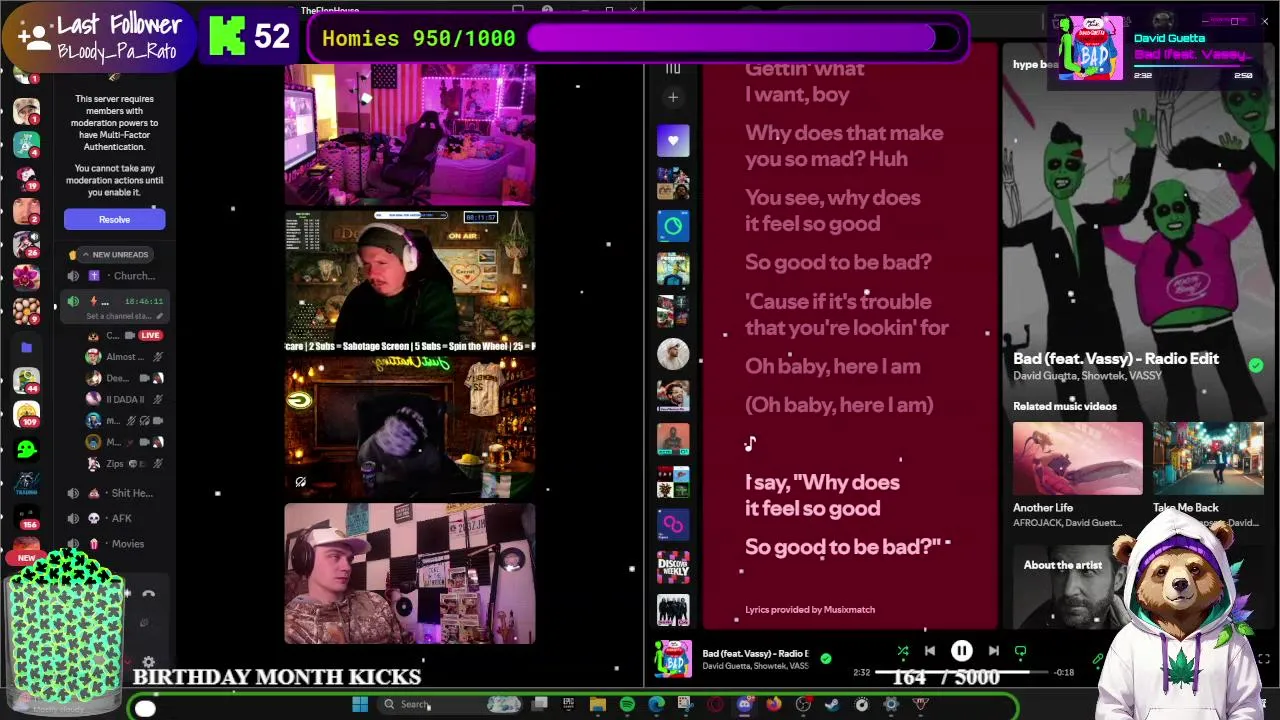Click the LIVE badge on streaming user

tap(150, 335)
